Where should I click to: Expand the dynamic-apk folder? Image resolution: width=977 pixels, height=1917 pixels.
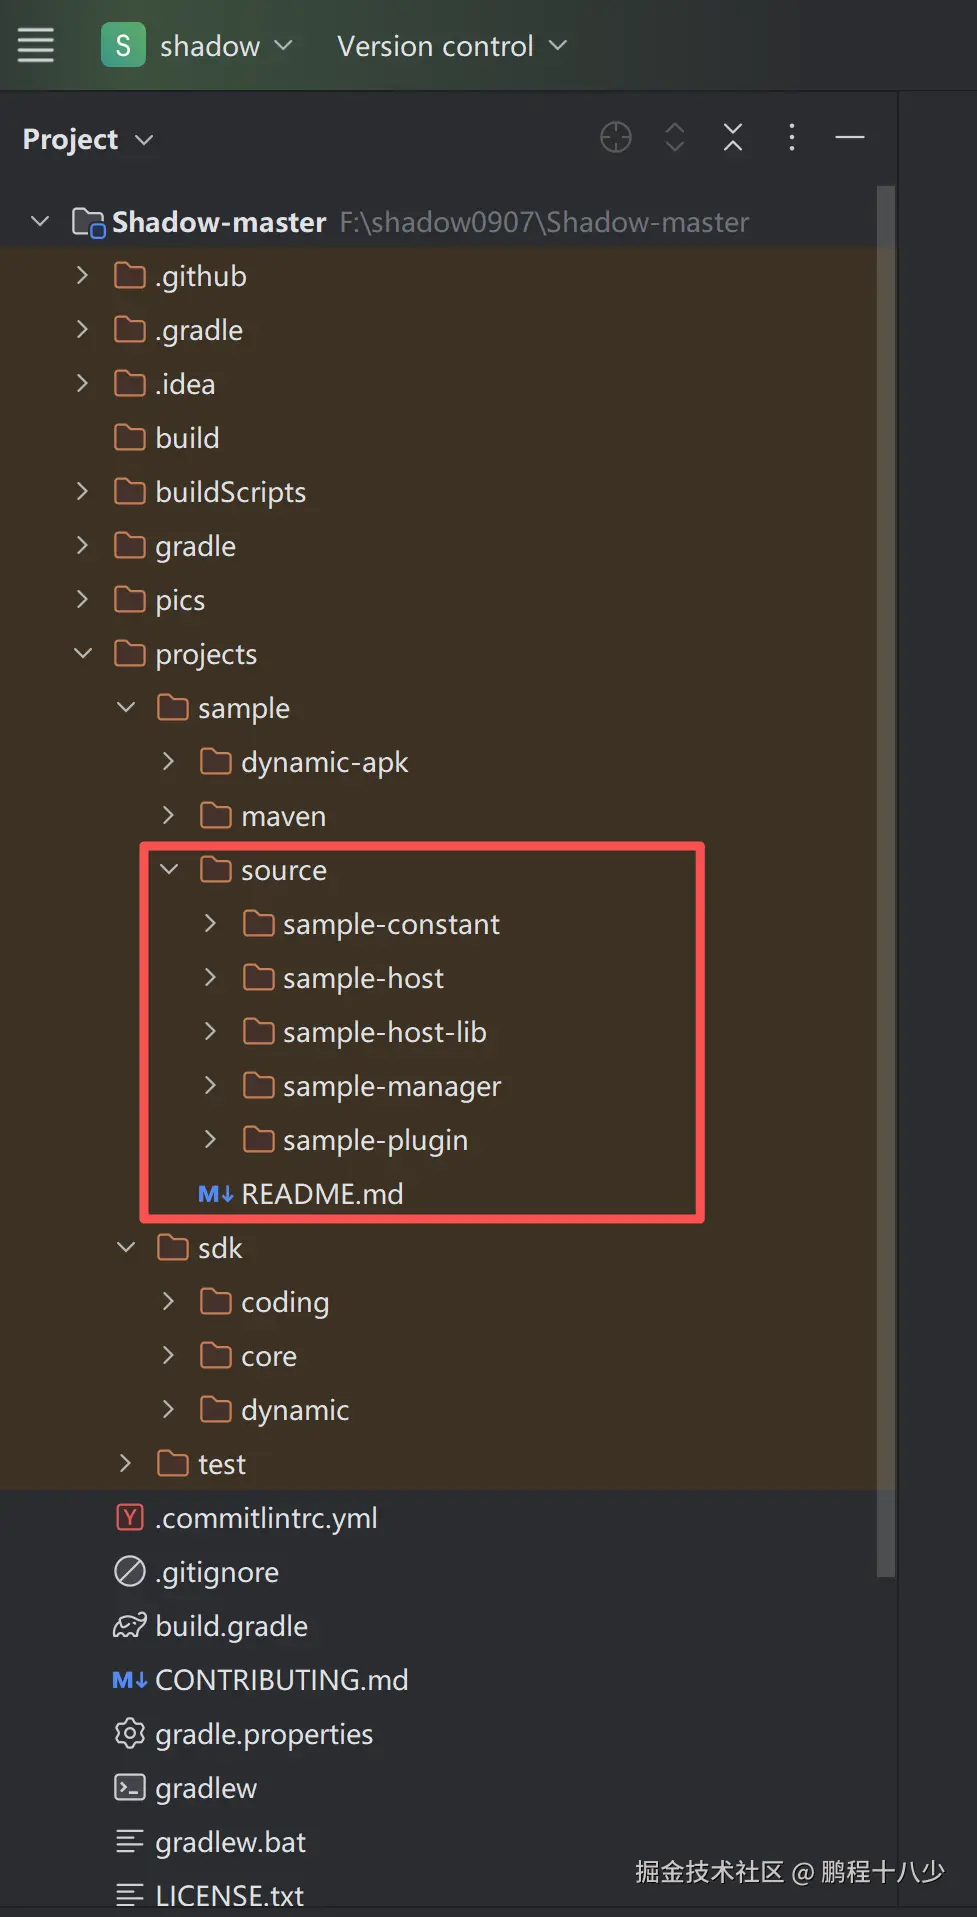(168, 762)
